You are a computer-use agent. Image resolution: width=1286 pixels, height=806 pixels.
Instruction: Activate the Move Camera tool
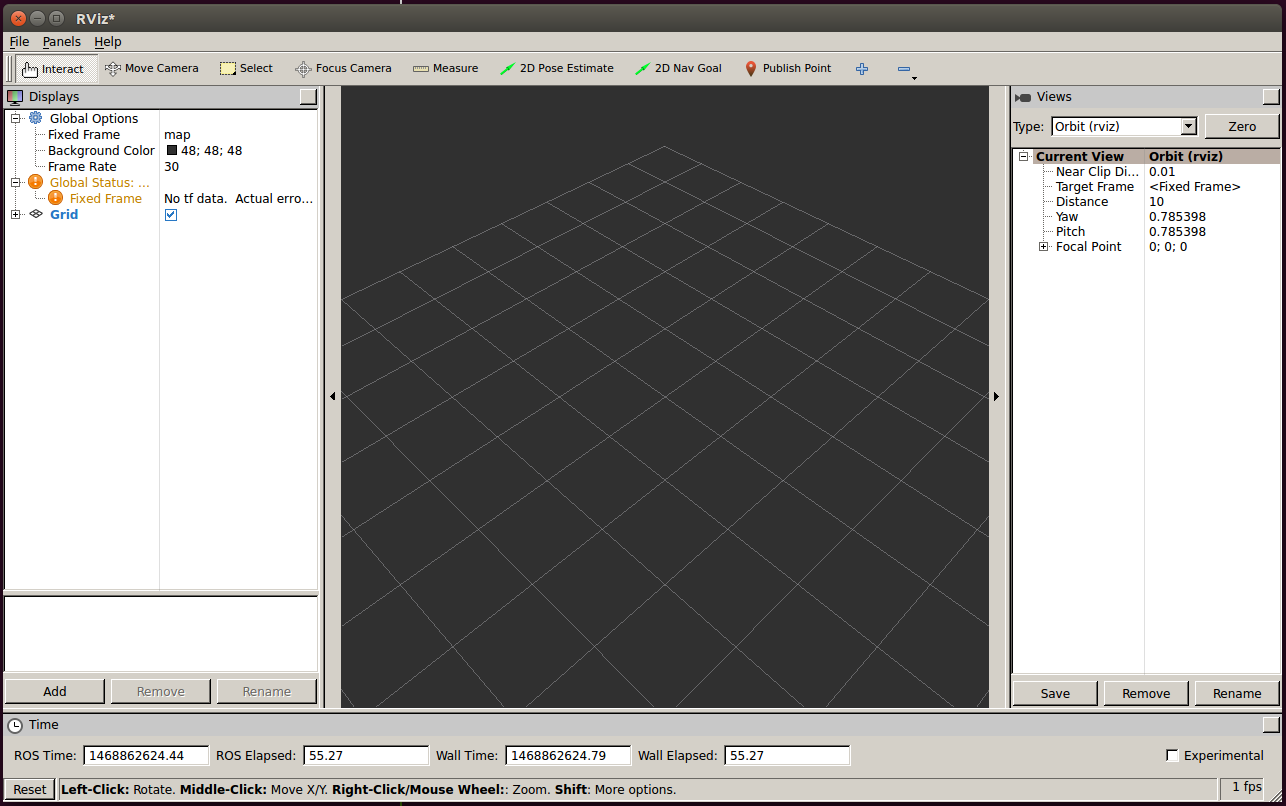[x=152, y=69]
